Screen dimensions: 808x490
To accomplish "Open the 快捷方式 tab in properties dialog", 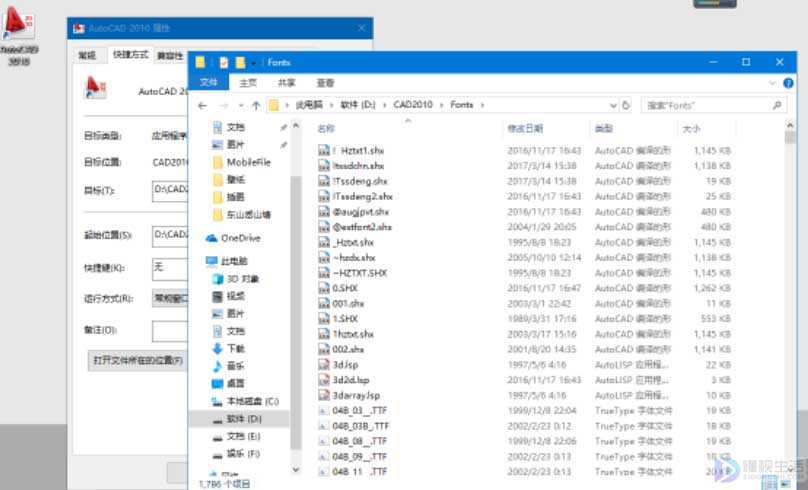I will click(130, 55).
